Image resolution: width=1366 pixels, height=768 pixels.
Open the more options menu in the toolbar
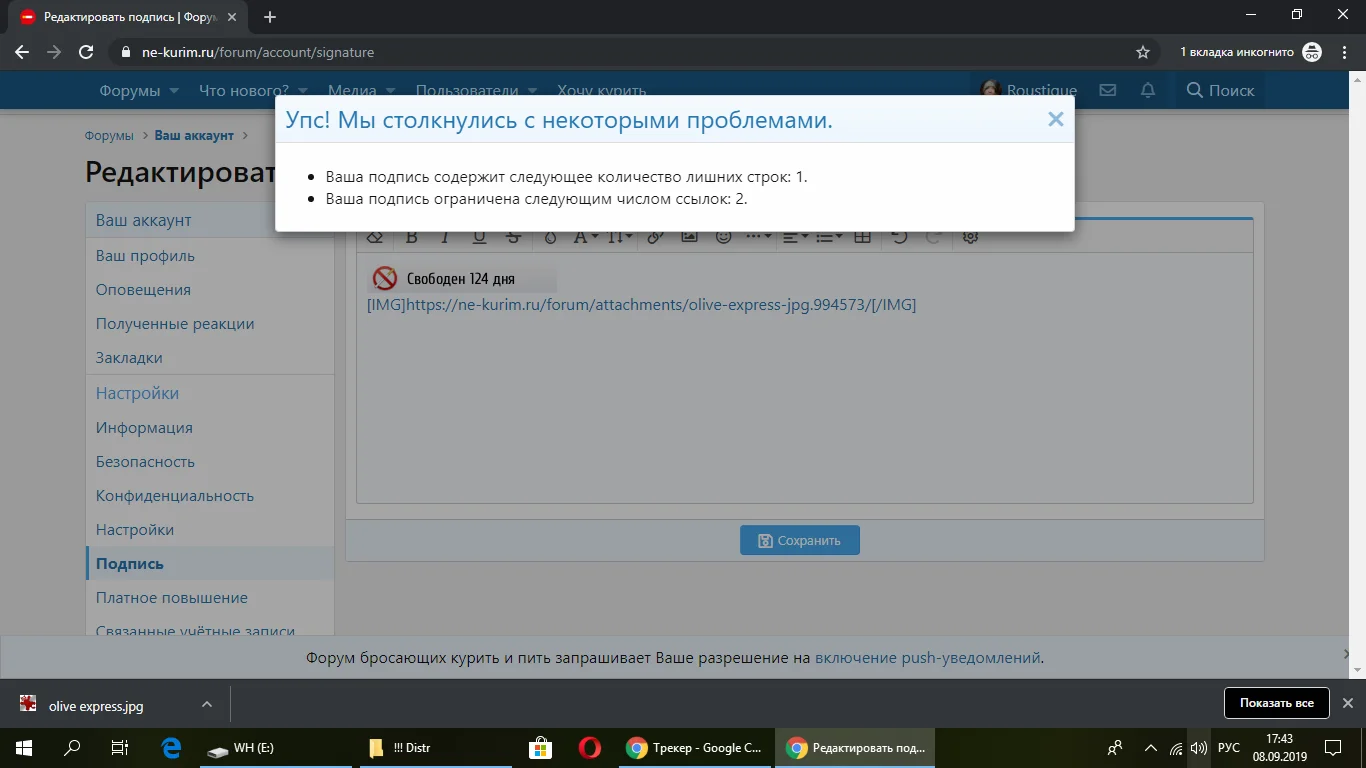pos(757,237)
